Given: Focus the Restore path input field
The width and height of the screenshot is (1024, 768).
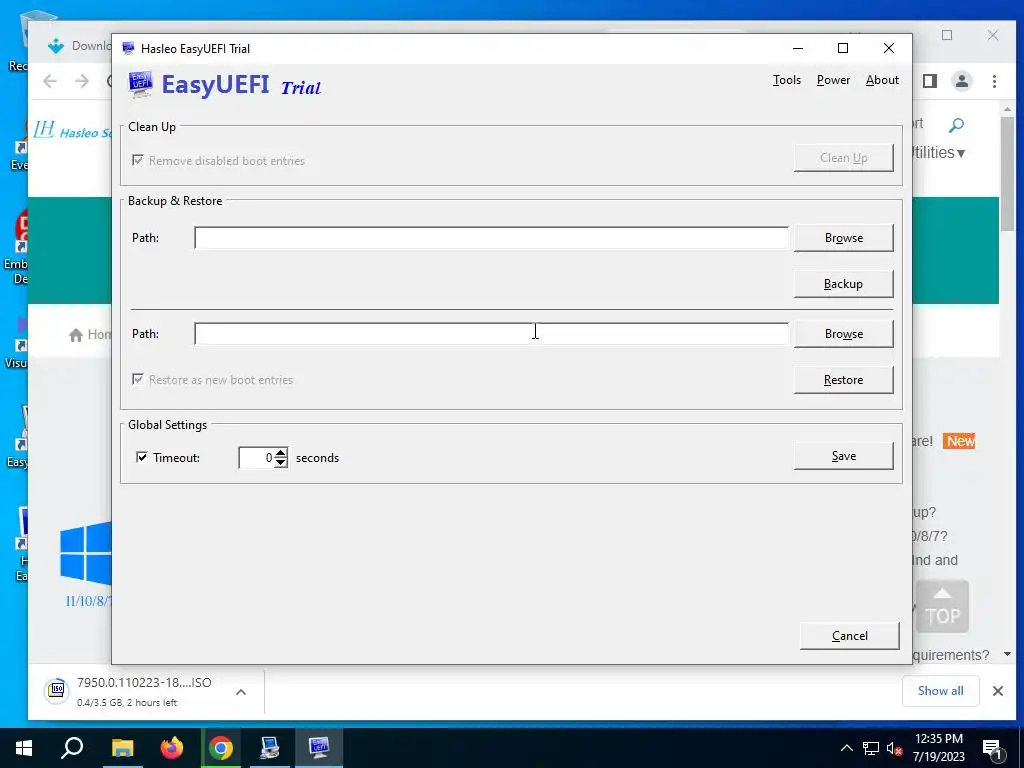Looking at the screenshot, I should [491, 334].
